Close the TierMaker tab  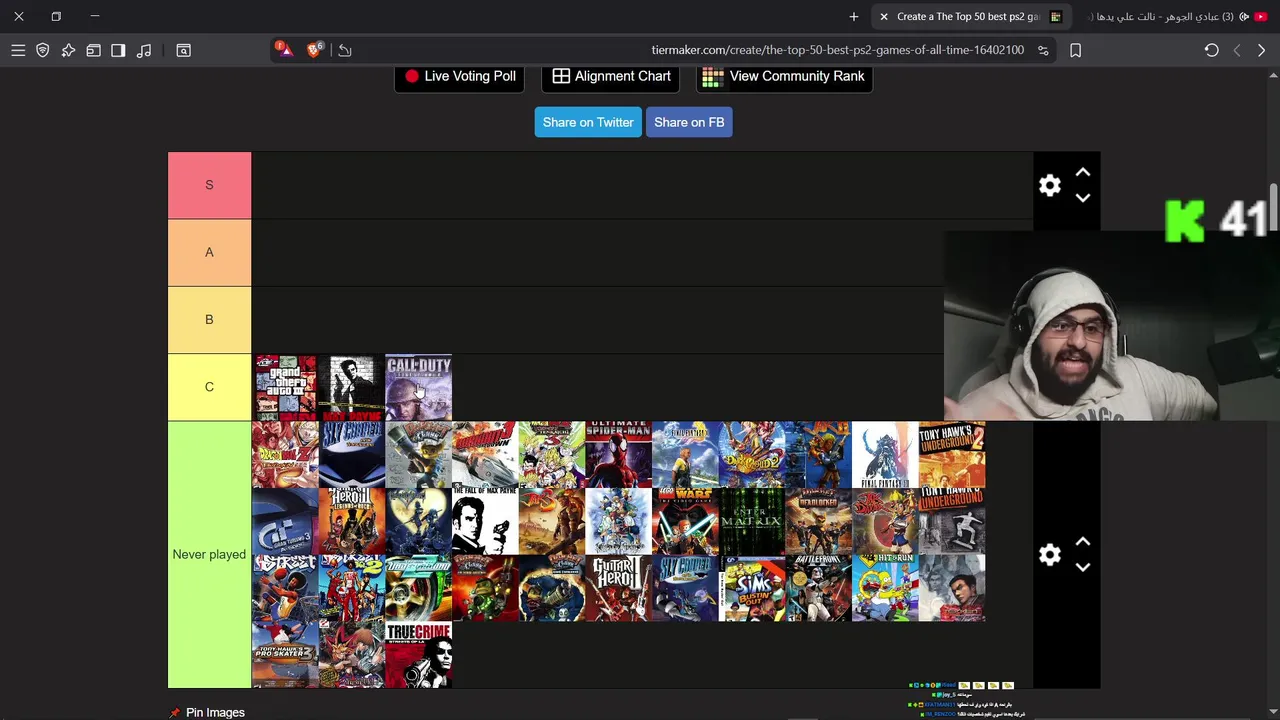(x=884, y=16)
